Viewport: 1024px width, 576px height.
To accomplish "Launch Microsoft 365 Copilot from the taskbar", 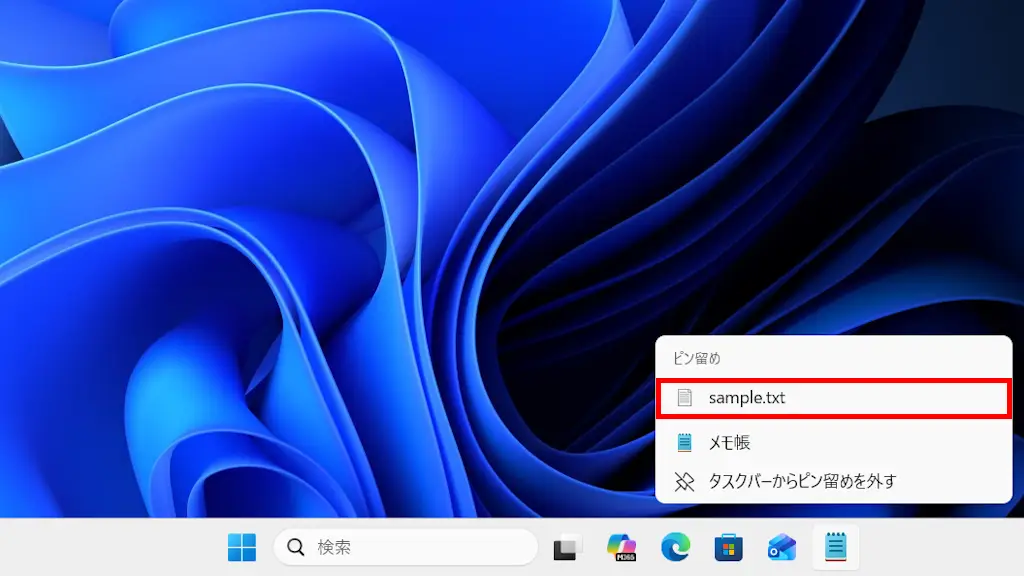I will pos(622,547).
